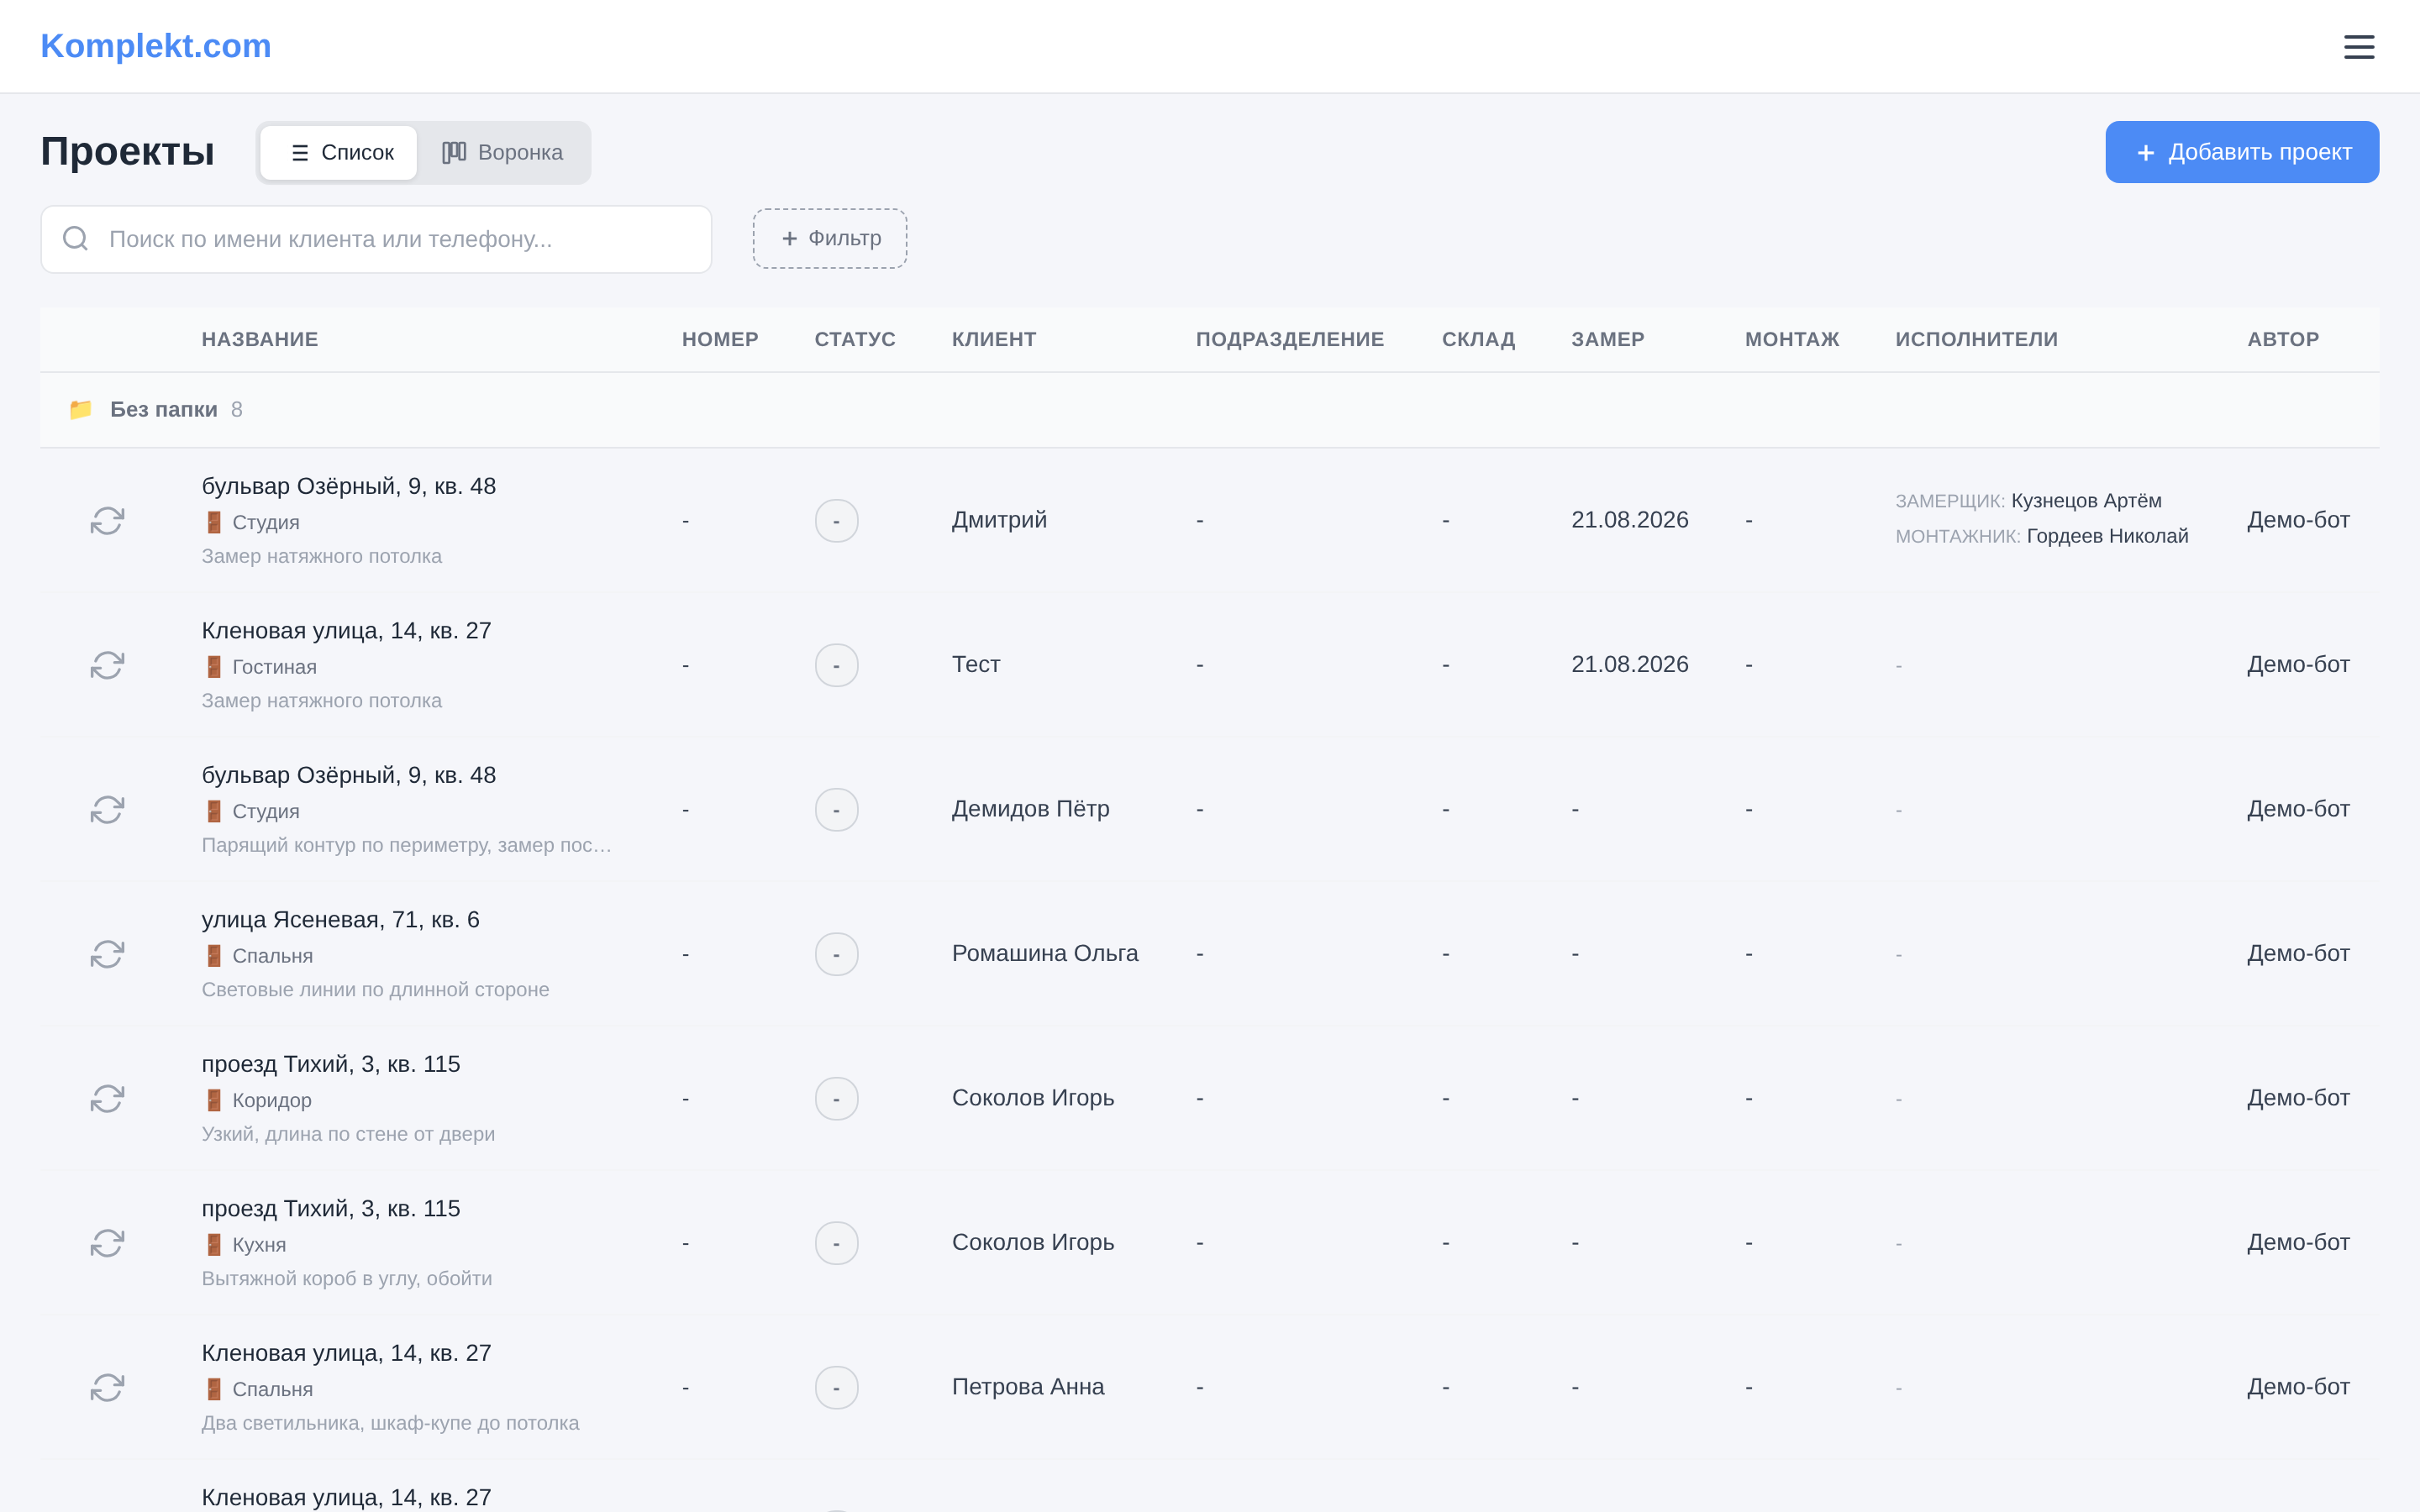Click the МОНТАЖ column header

pos(1792,339)
